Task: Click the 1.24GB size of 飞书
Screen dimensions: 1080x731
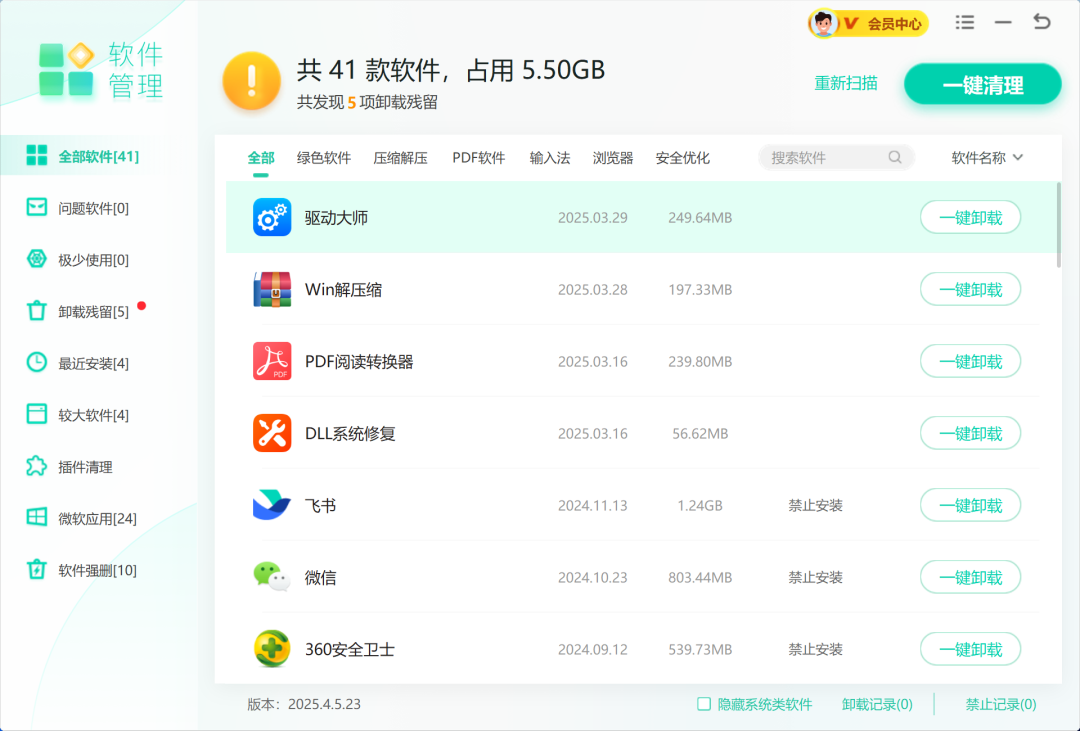Action: click(x=700, y=506)
